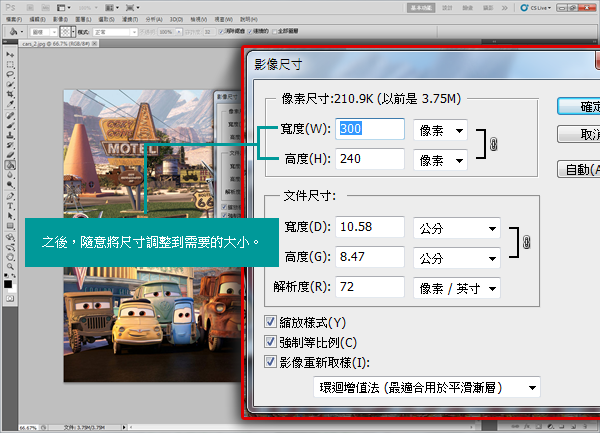600x433 pixels.
Task: Click the document width field showing 10.58
Action: pos(370,227)
